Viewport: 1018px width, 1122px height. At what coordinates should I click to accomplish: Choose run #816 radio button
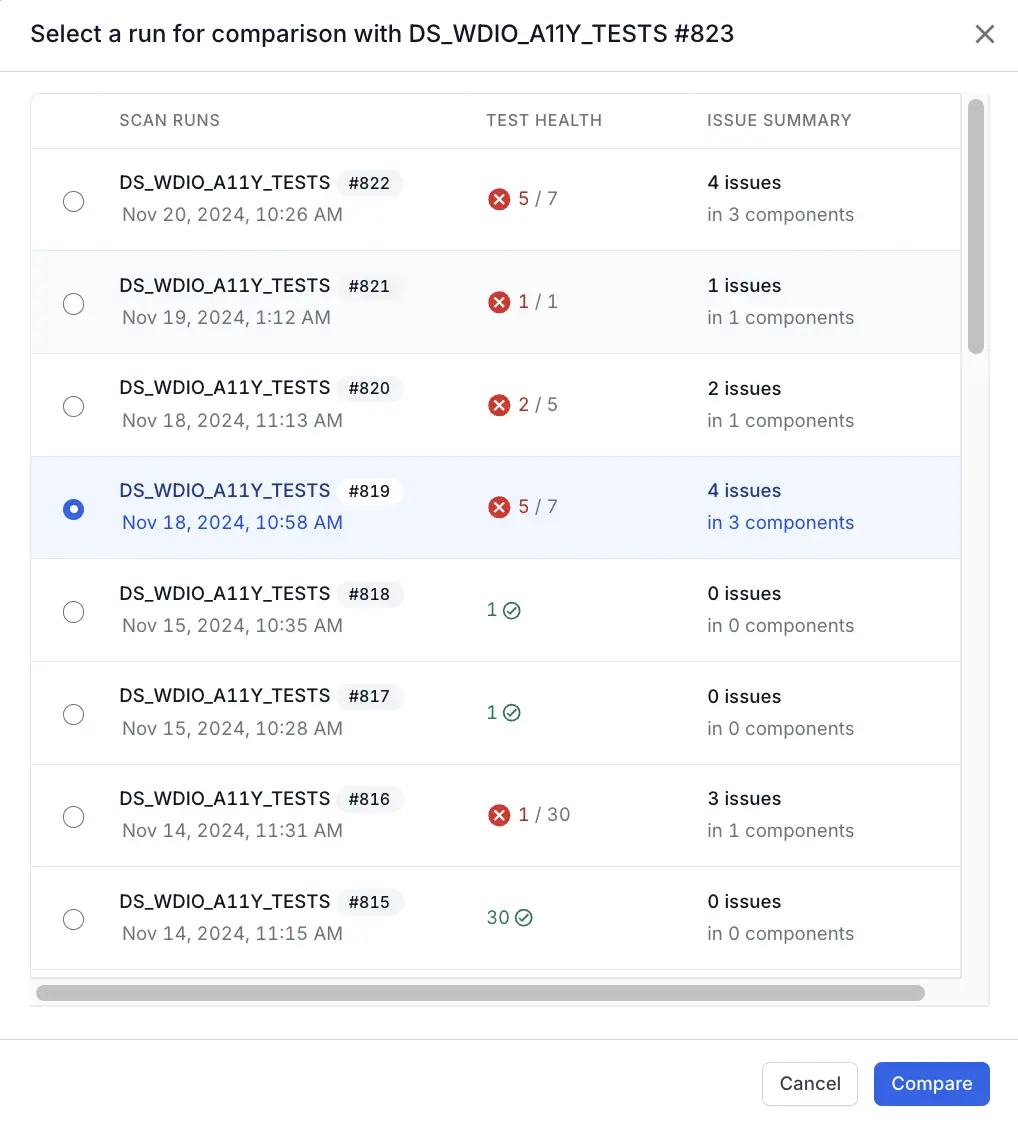[x=73, y=817]
